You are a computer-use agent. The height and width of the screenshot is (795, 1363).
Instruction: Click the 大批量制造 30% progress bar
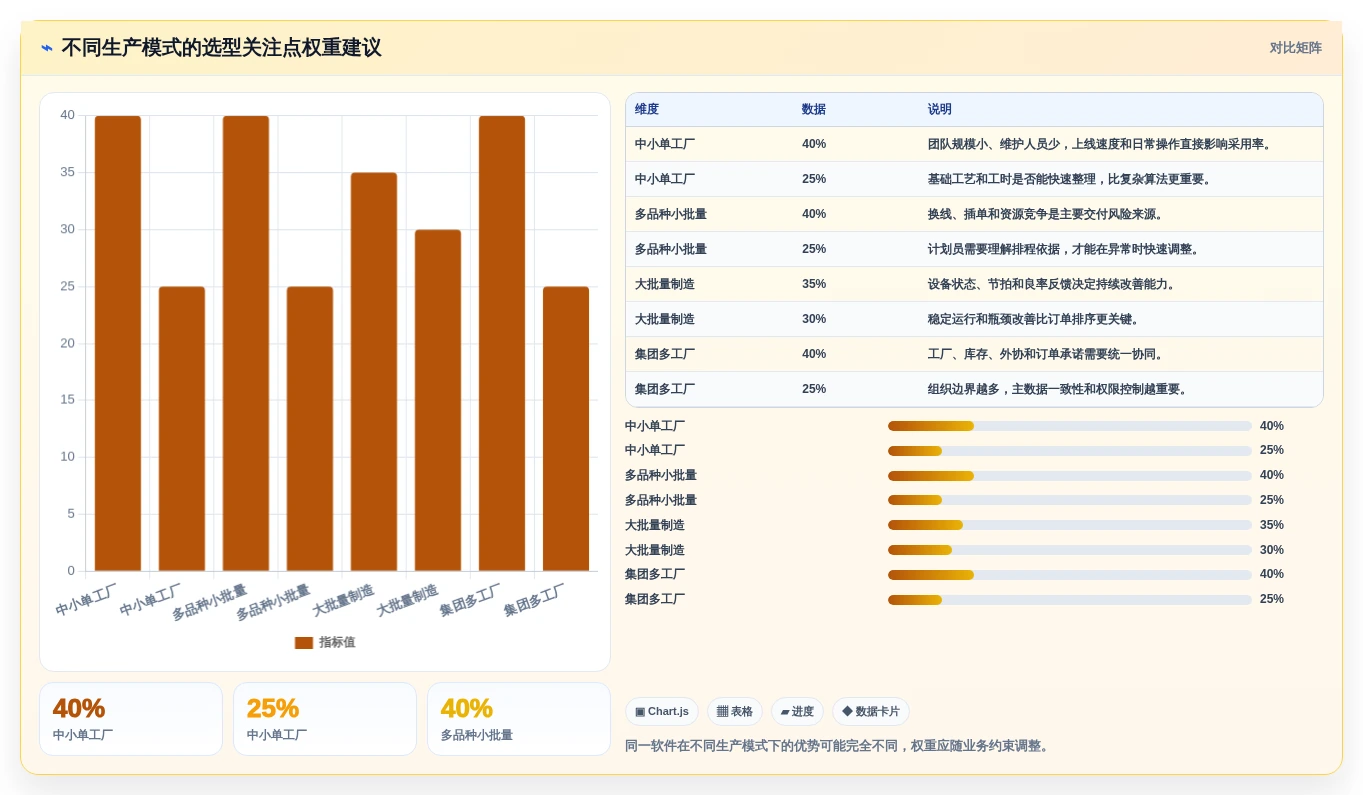click(1070, 550)
